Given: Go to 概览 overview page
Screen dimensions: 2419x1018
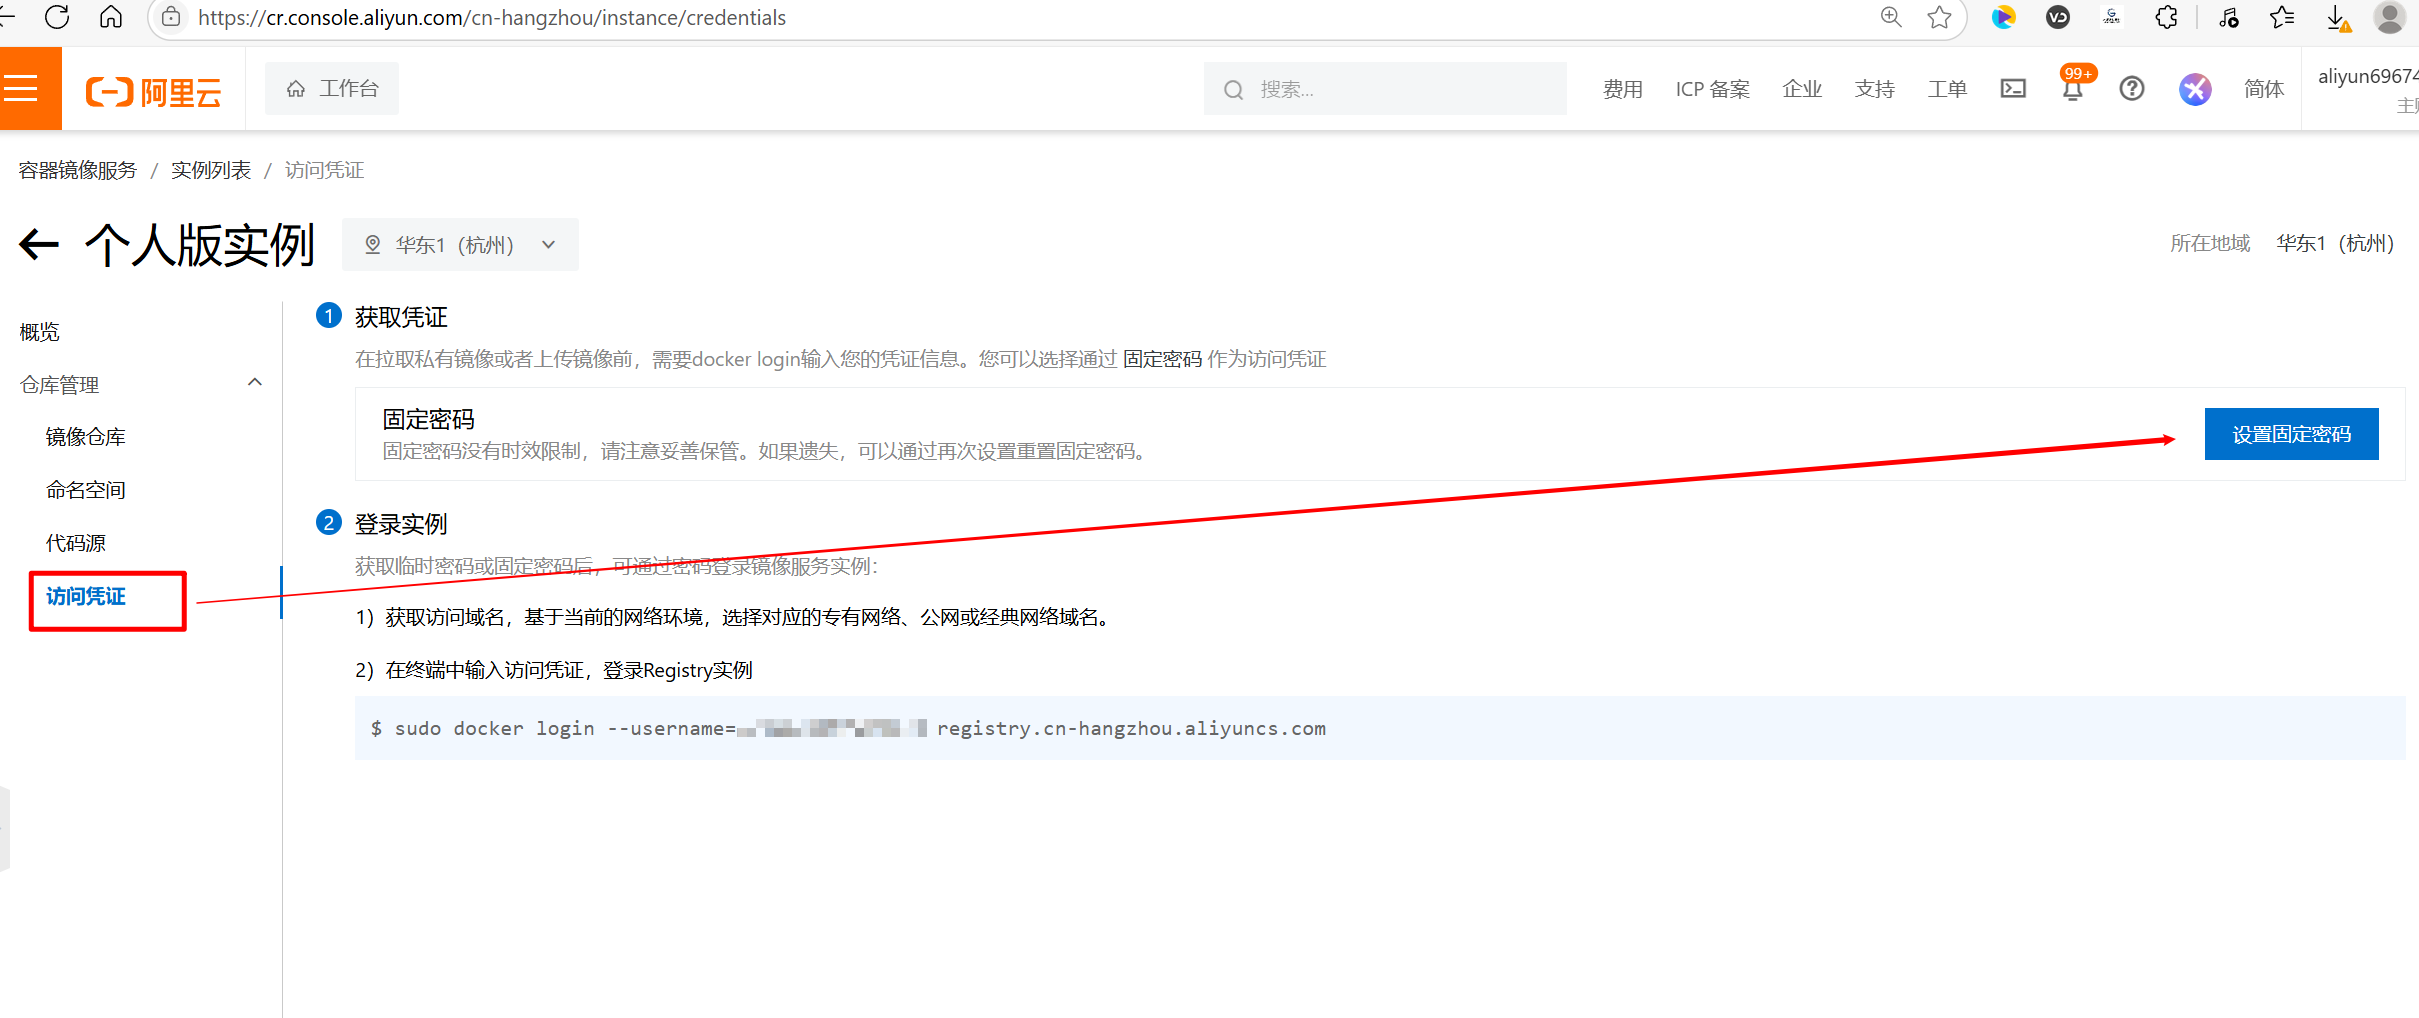Looking at the screenshot, I should click(40, 332).
